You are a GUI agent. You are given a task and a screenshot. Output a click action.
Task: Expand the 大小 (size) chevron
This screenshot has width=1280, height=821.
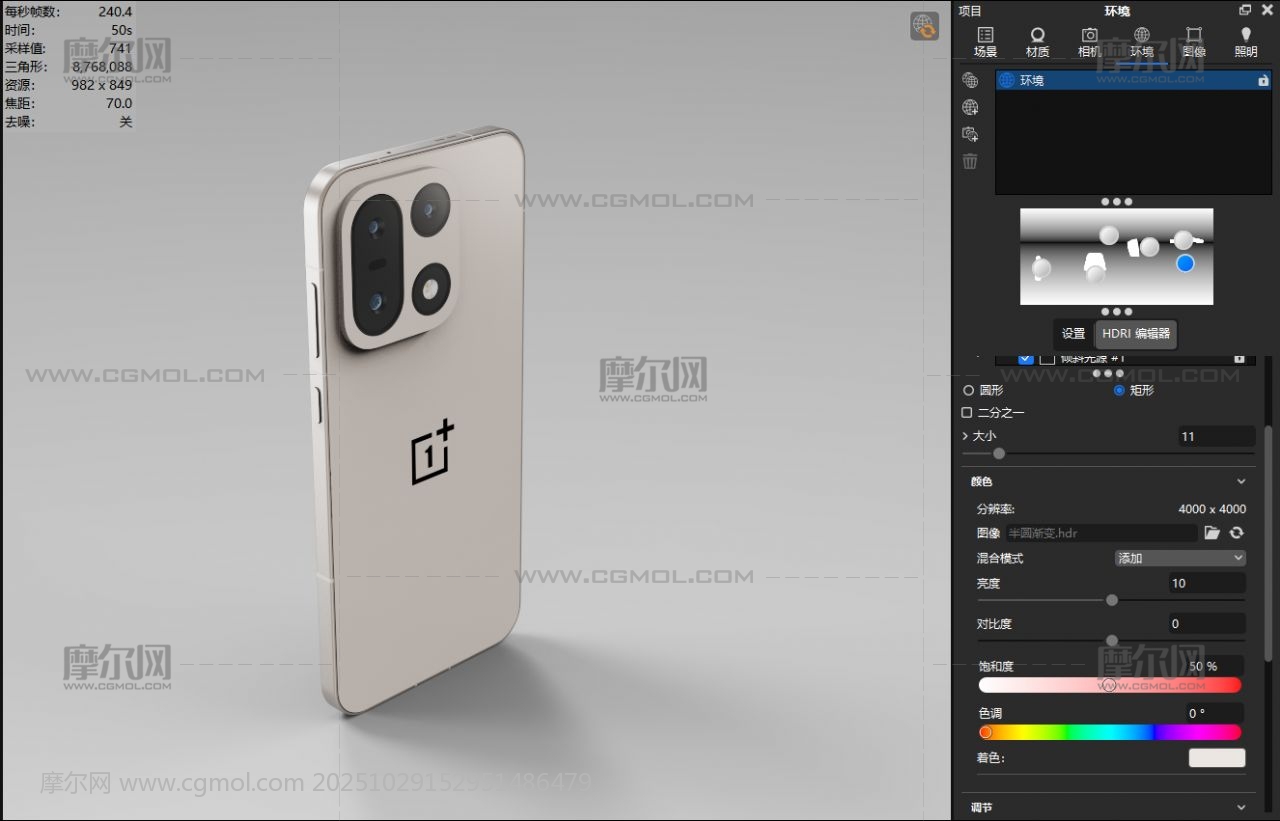pyautogui.click(x=966, y=436)
